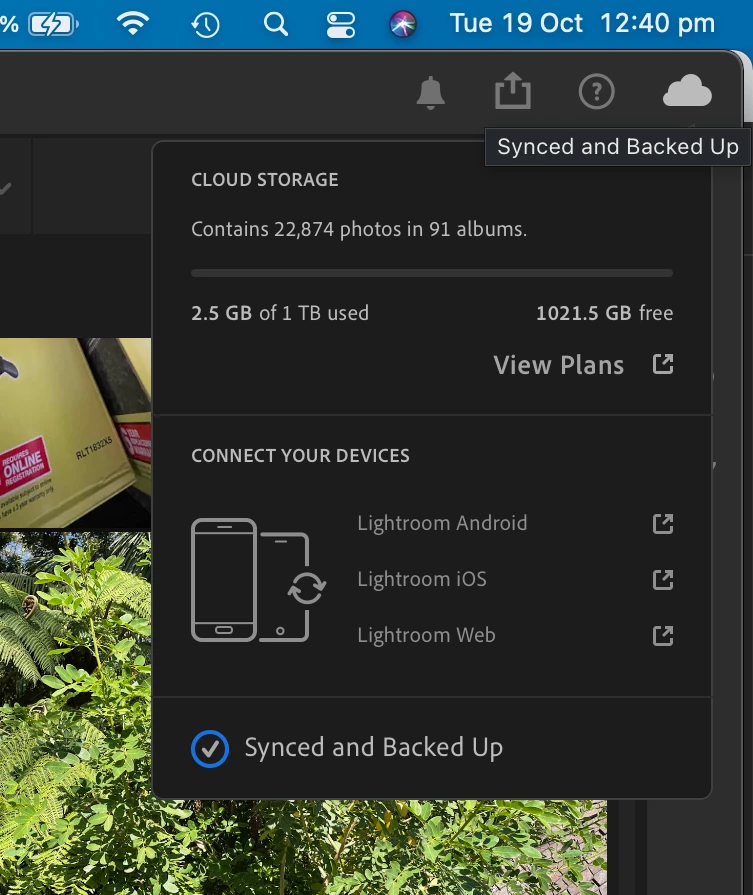Screen dimensions: 753x895
Task: Click the 2.5 GB of 1 TB used text
Action: [280, 313]
